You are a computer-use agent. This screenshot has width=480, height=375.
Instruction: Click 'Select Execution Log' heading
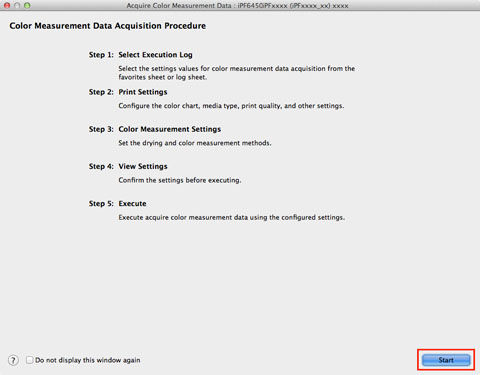tap(155, 55)
